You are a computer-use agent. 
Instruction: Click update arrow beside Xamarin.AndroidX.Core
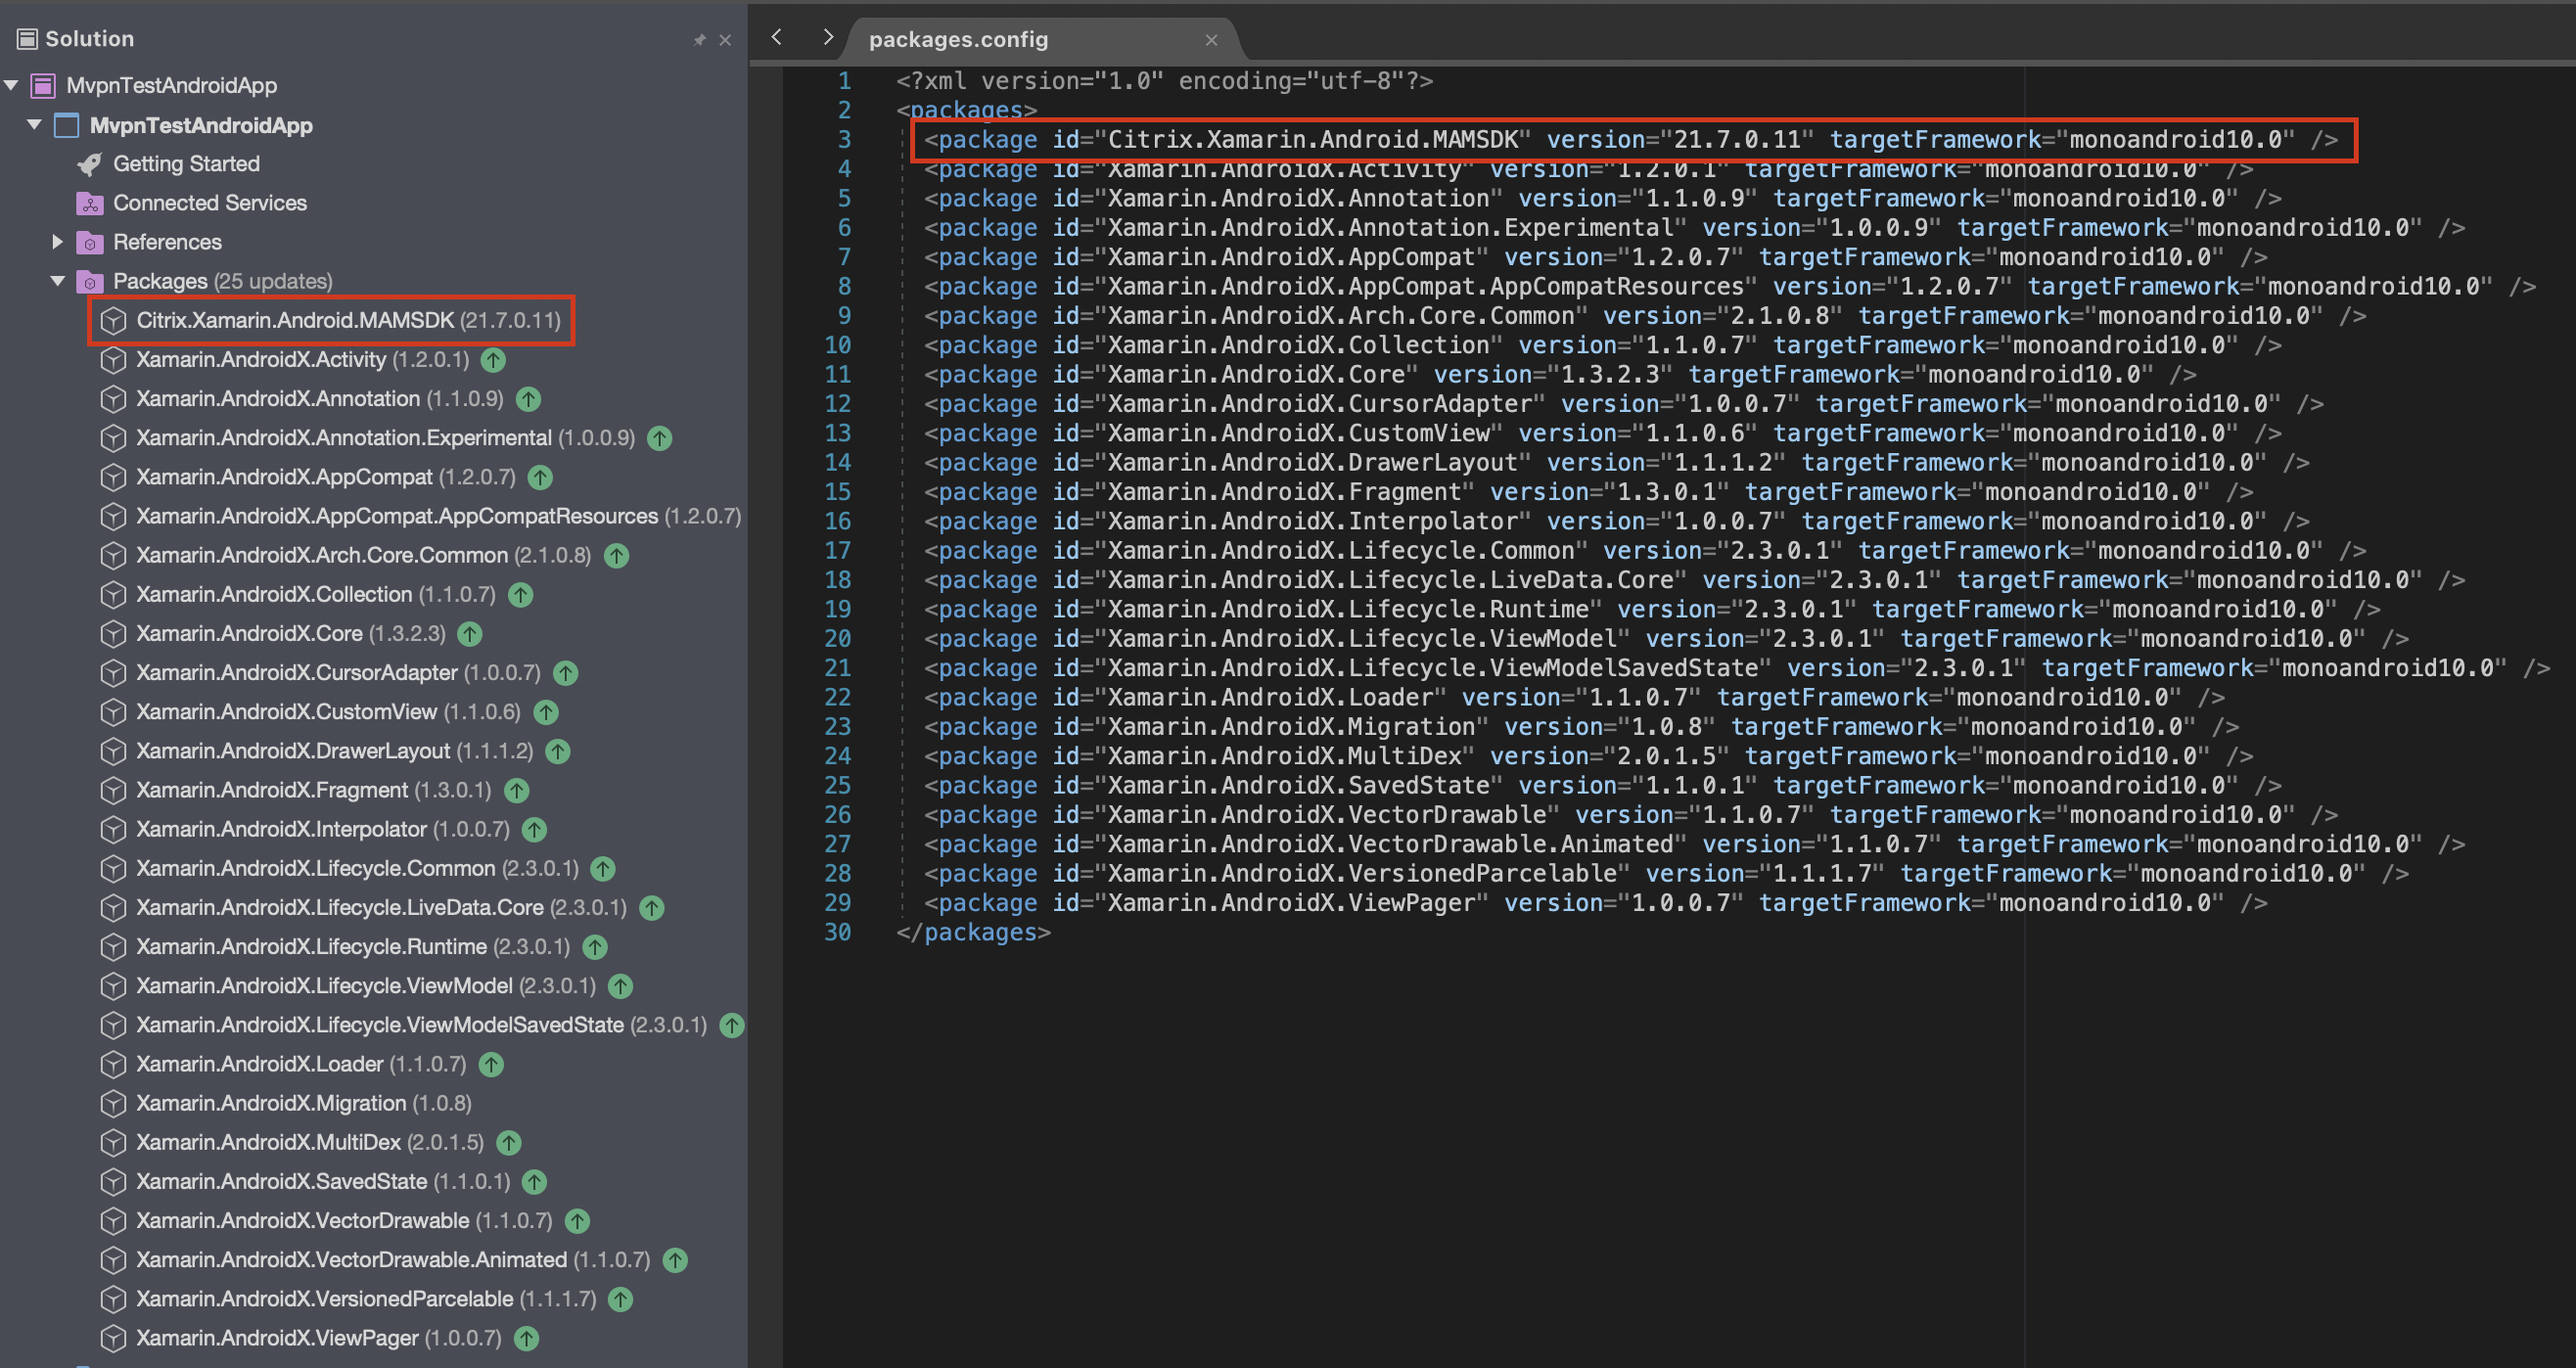[x=469, y=634]
